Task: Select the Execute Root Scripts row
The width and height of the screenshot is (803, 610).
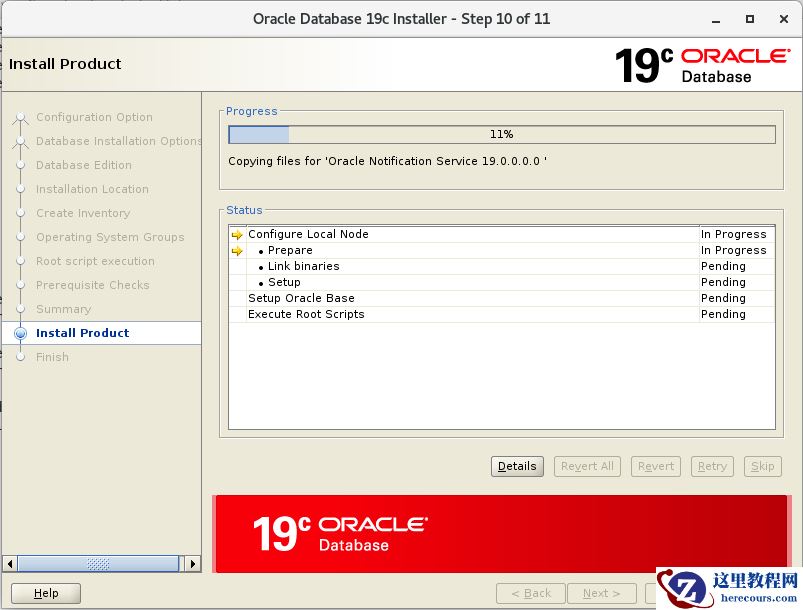Action: (x=502, y=314)
